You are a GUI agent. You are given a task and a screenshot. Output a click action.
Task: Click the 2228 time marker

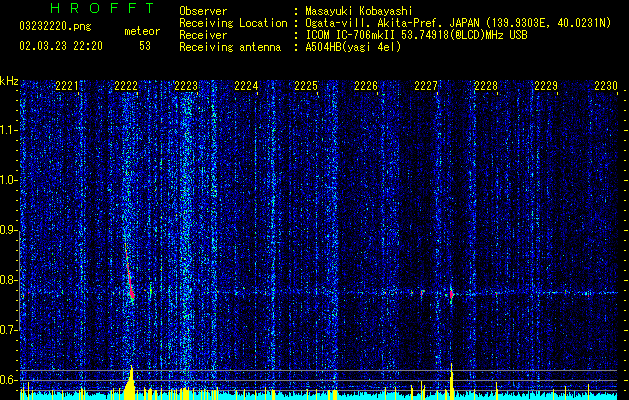[x=486, y=86]
